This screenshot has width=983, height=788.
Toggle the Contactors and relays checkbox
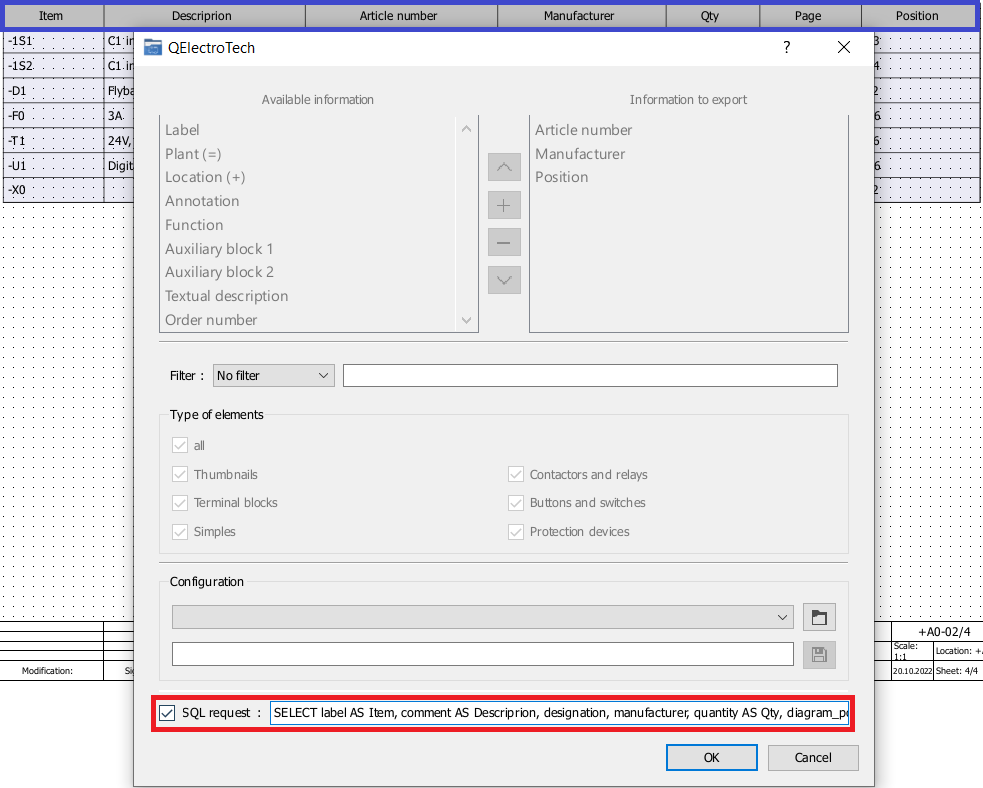coord(516,475)
